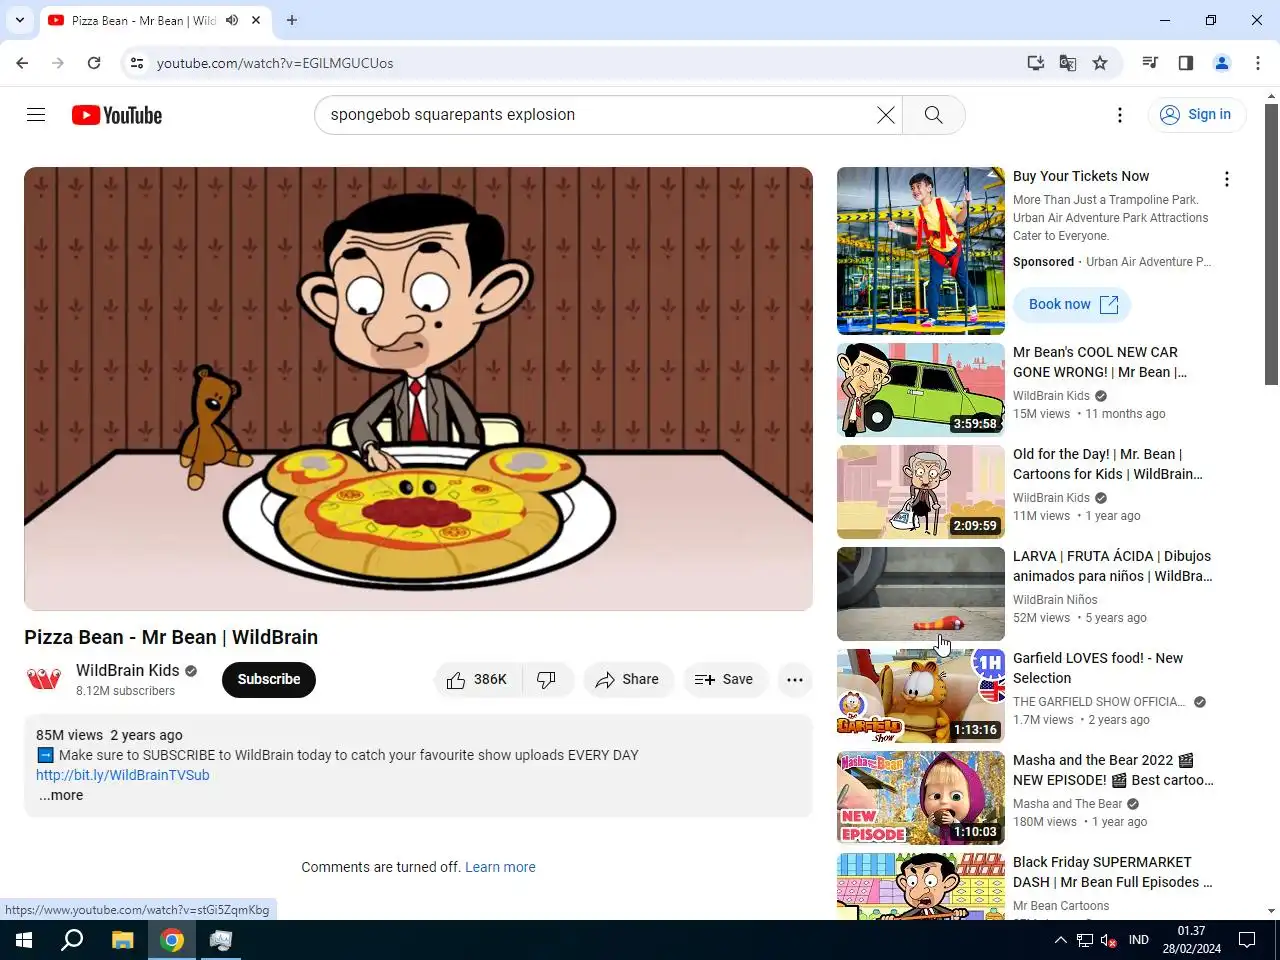Share the Pizza Bean video
Viewport: 1280px width, 960px height.
point(628,680)
